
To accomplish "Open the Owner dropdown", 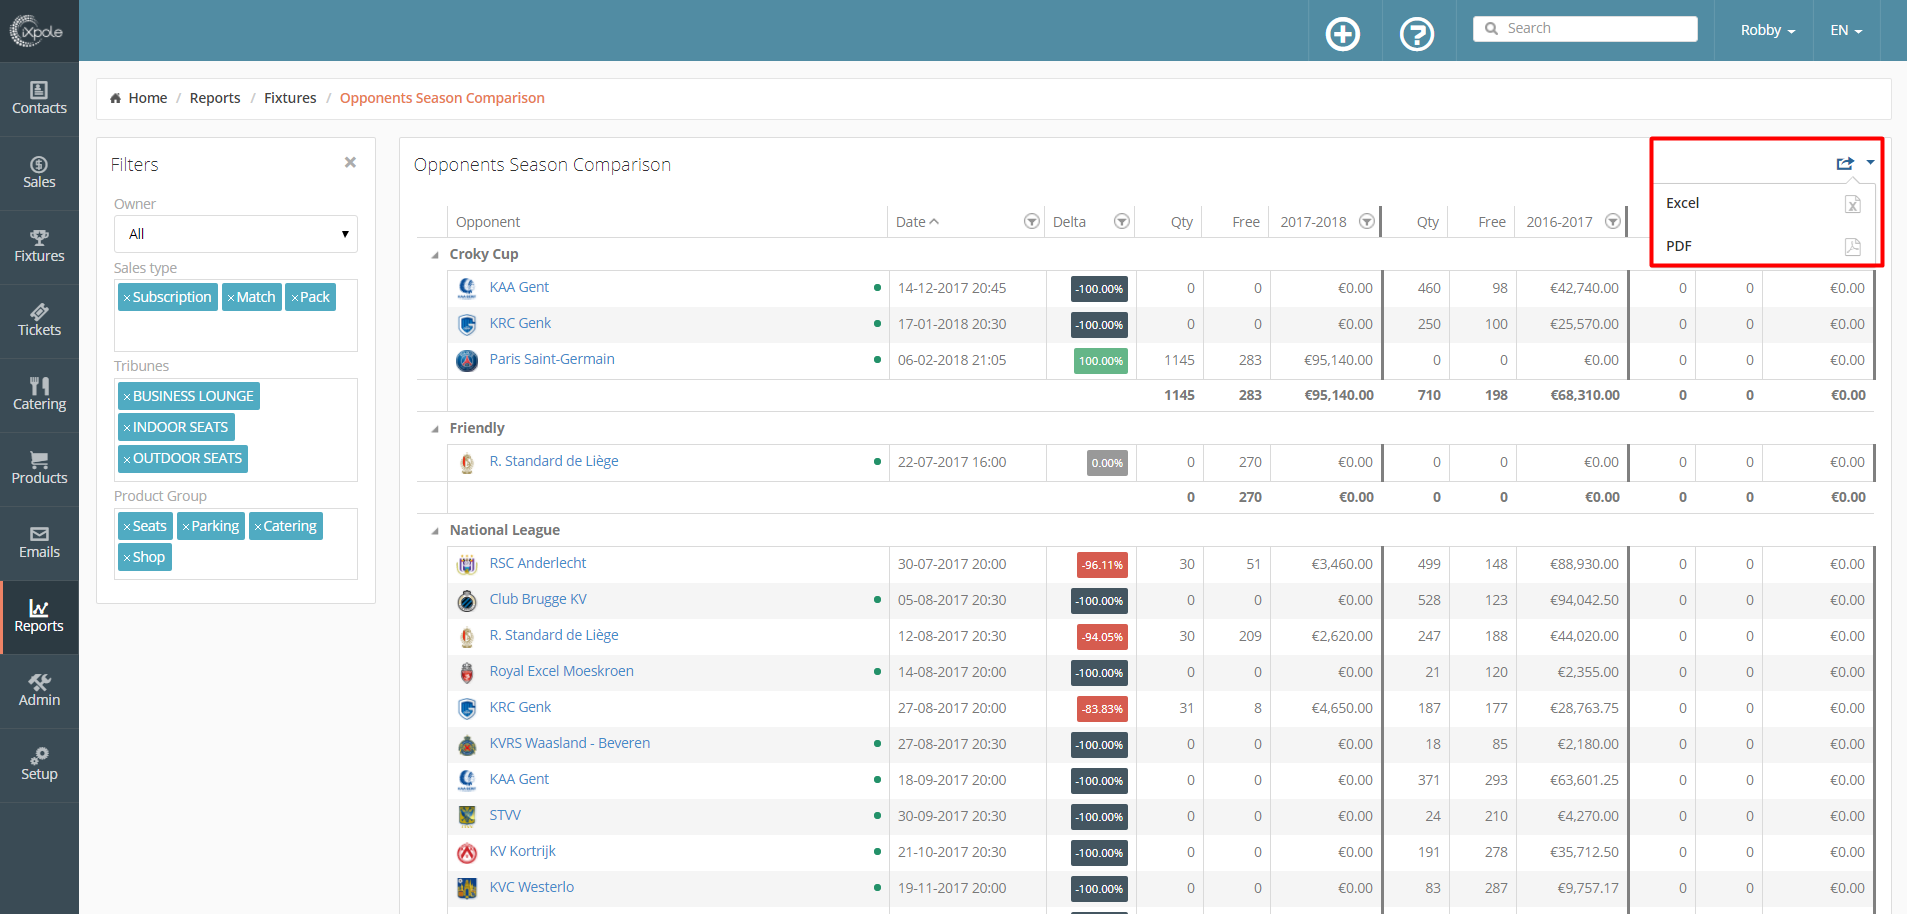I will tap(236, 234).
